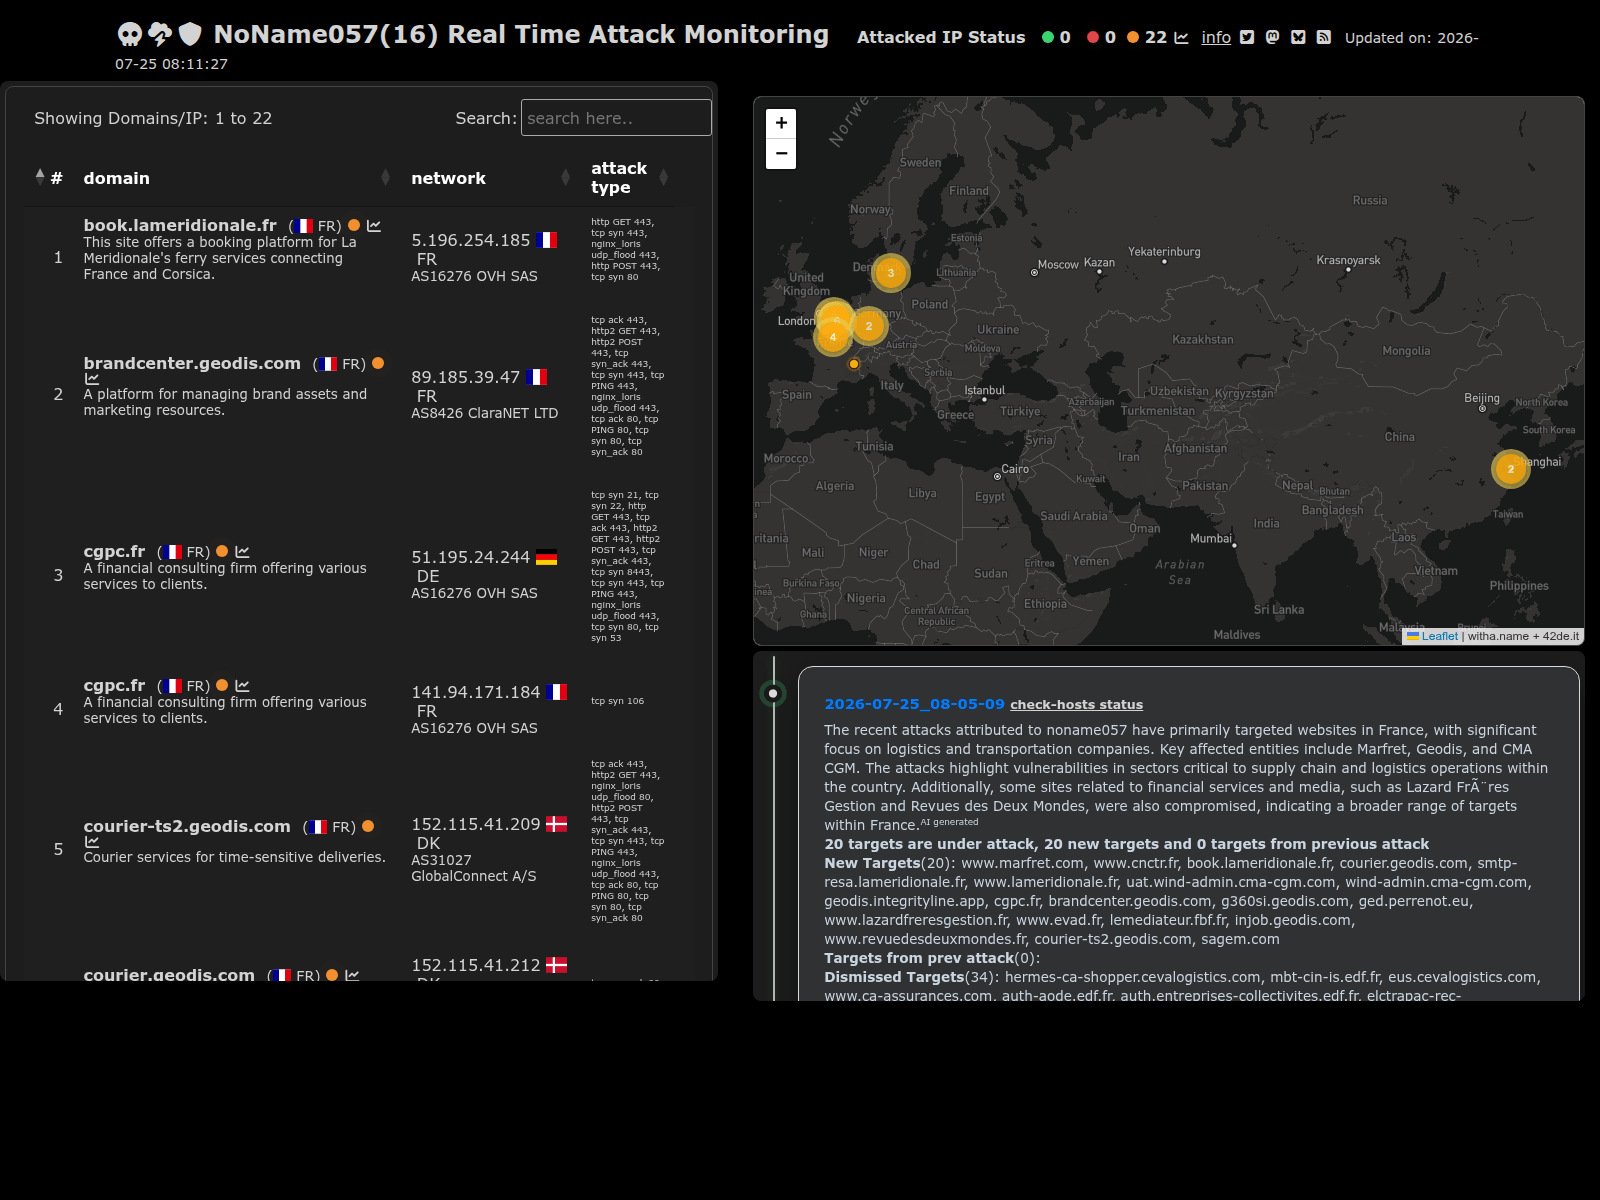Click the tcp syn 106 attack type cell
This screenshot has height=1200, width=1600.
click(617, 701)
